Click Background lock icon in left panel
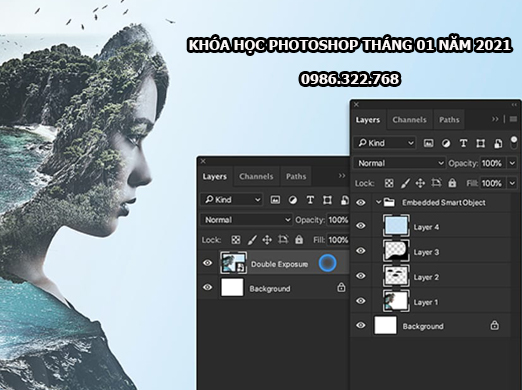Image resolution: width=522 pixels, height=390 pixels. (341, 287)
